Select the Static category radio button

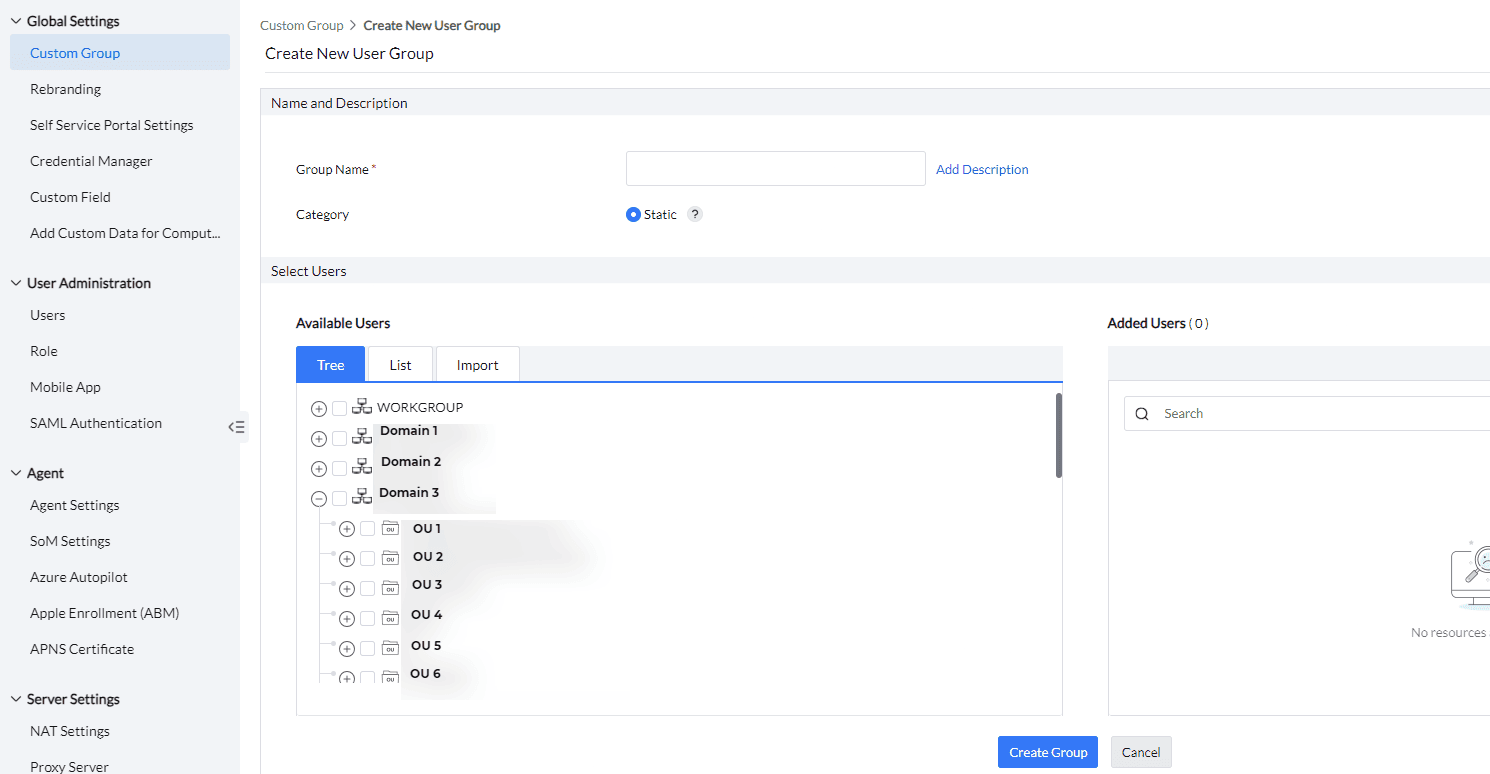(632, 213)
